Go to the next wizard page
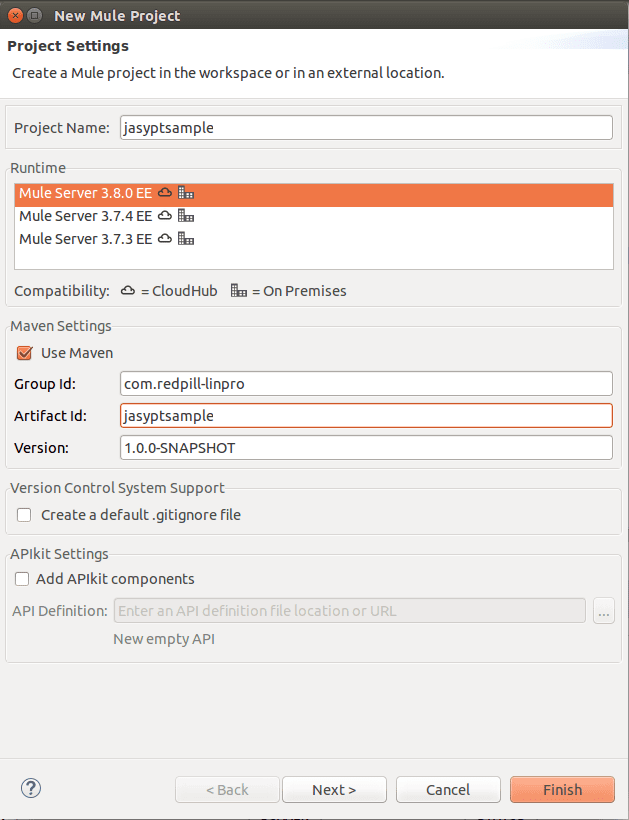 click(x=334, y=789)
